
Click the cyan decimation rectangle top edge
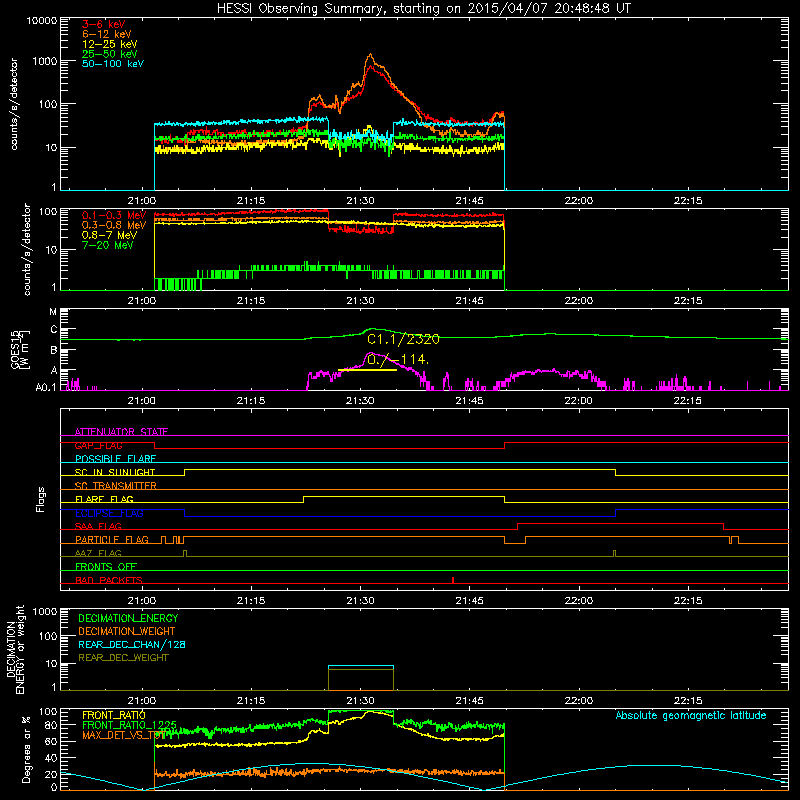(x=361, y=666)
